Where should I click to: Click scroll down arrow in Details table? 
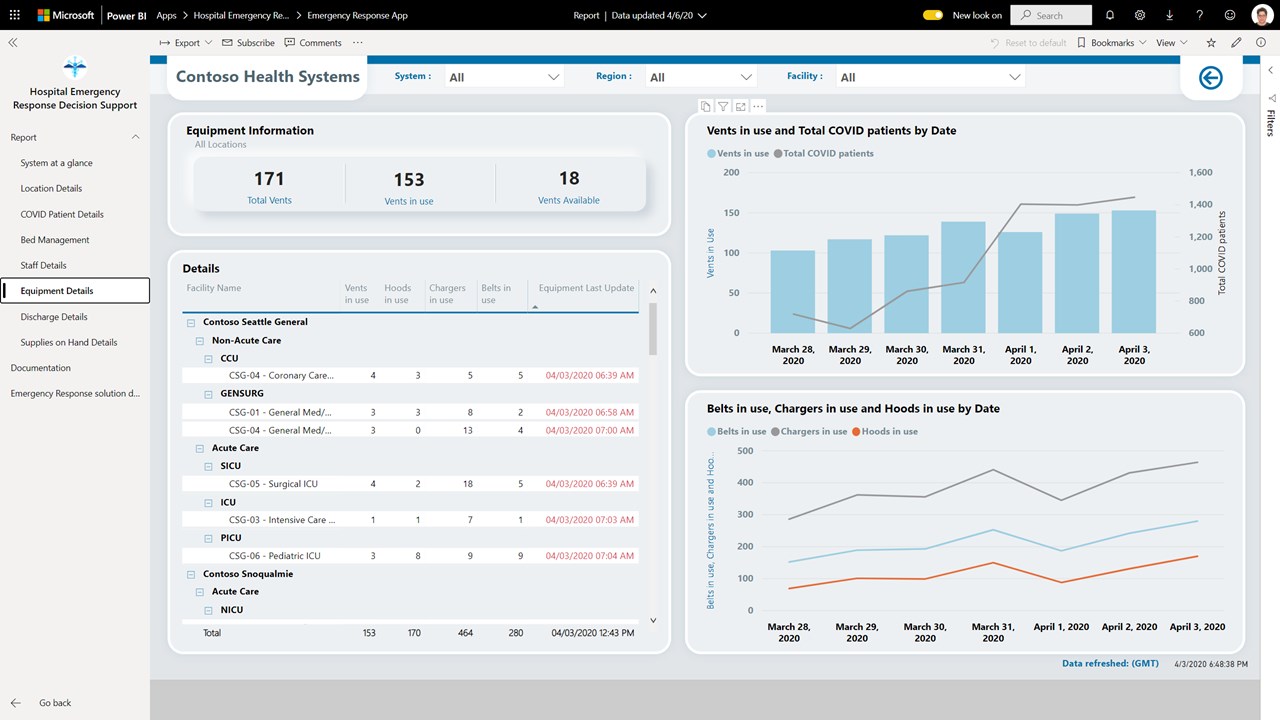[653, 620]
